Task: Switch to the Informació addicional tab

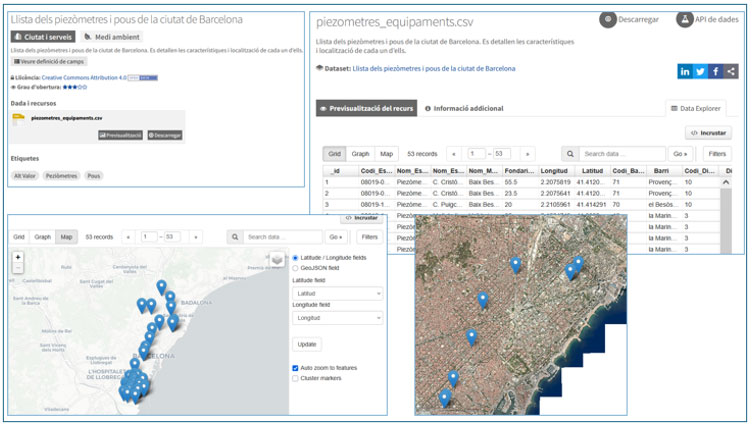Action: coord(463,108)
